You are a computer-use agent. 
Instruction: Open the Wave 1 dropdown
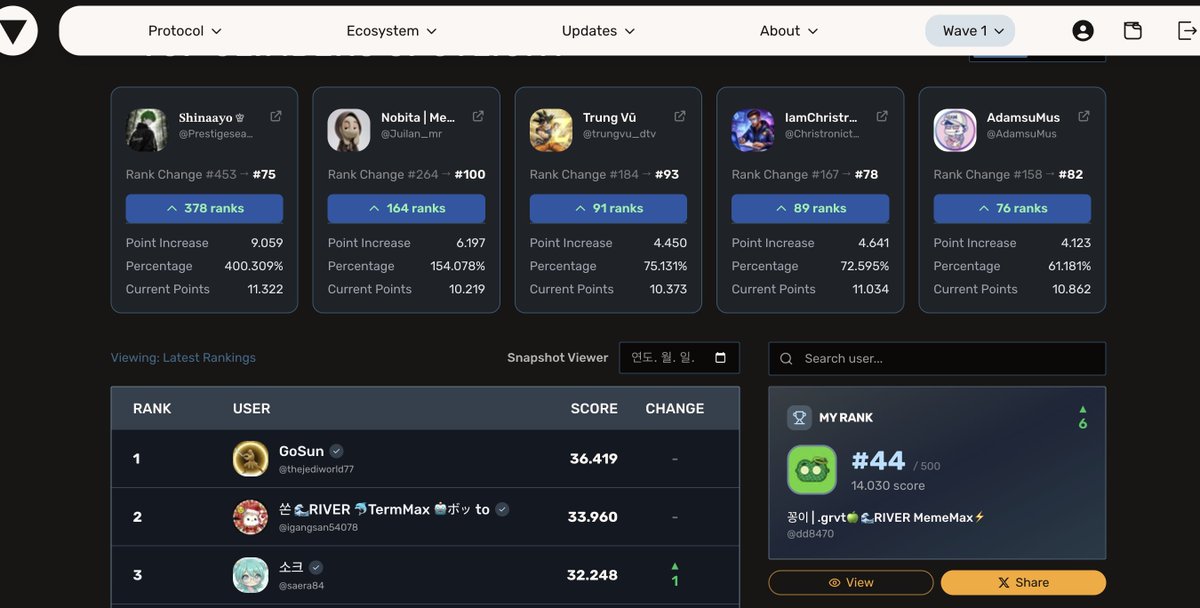(970, 31)
